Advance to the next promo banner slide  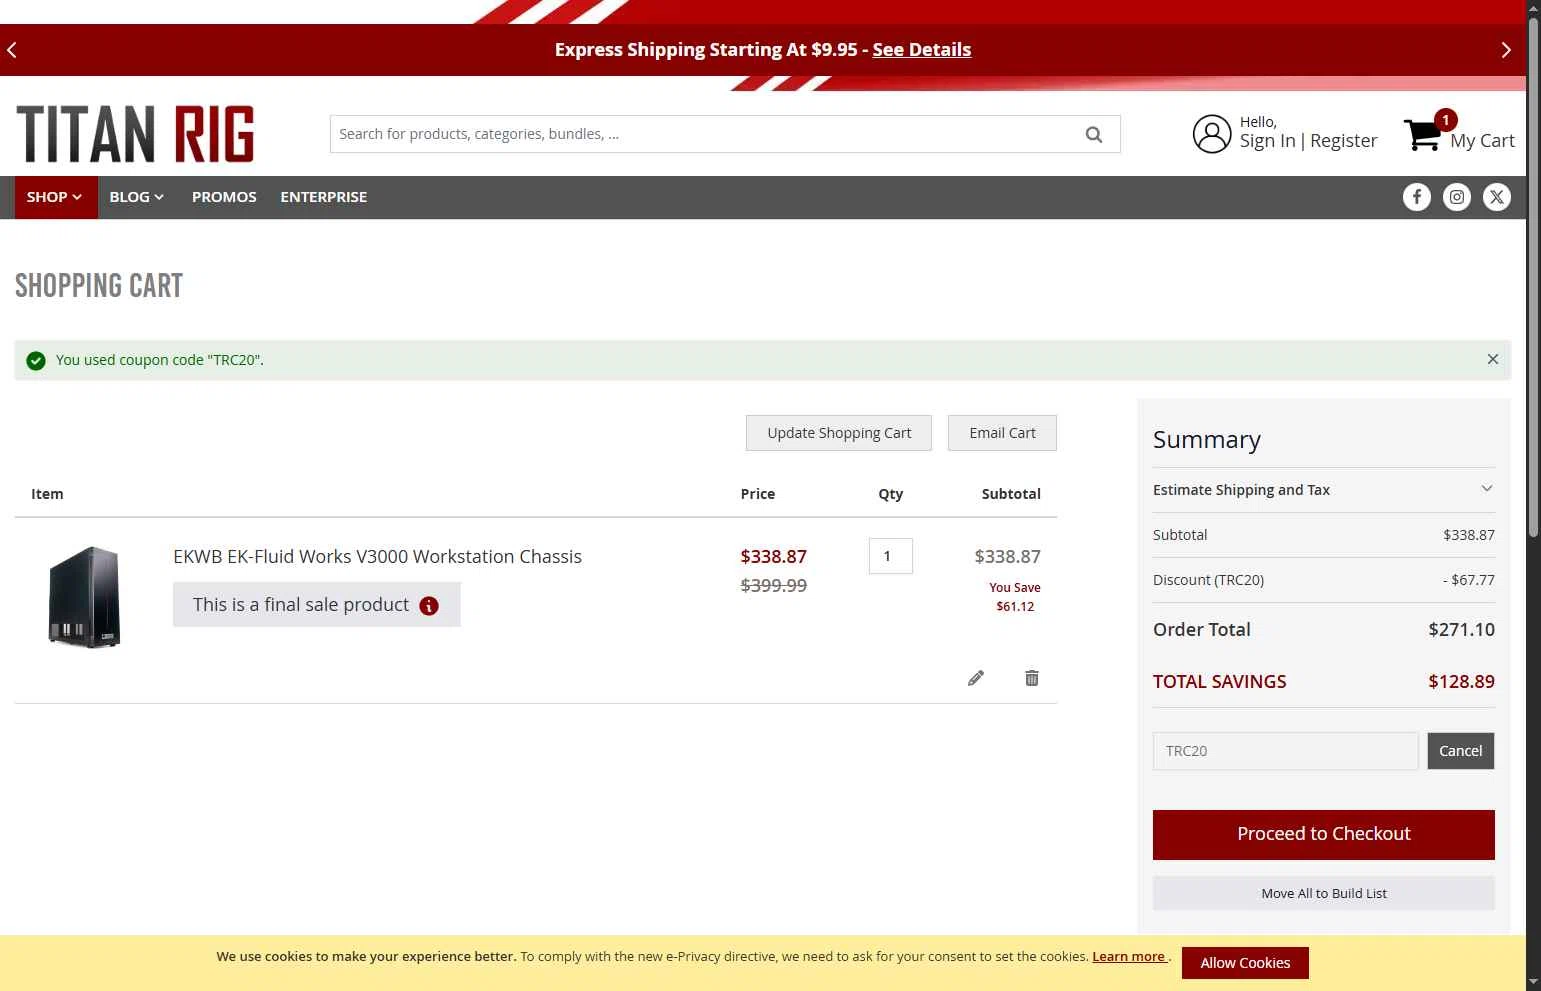(1506, 50)
